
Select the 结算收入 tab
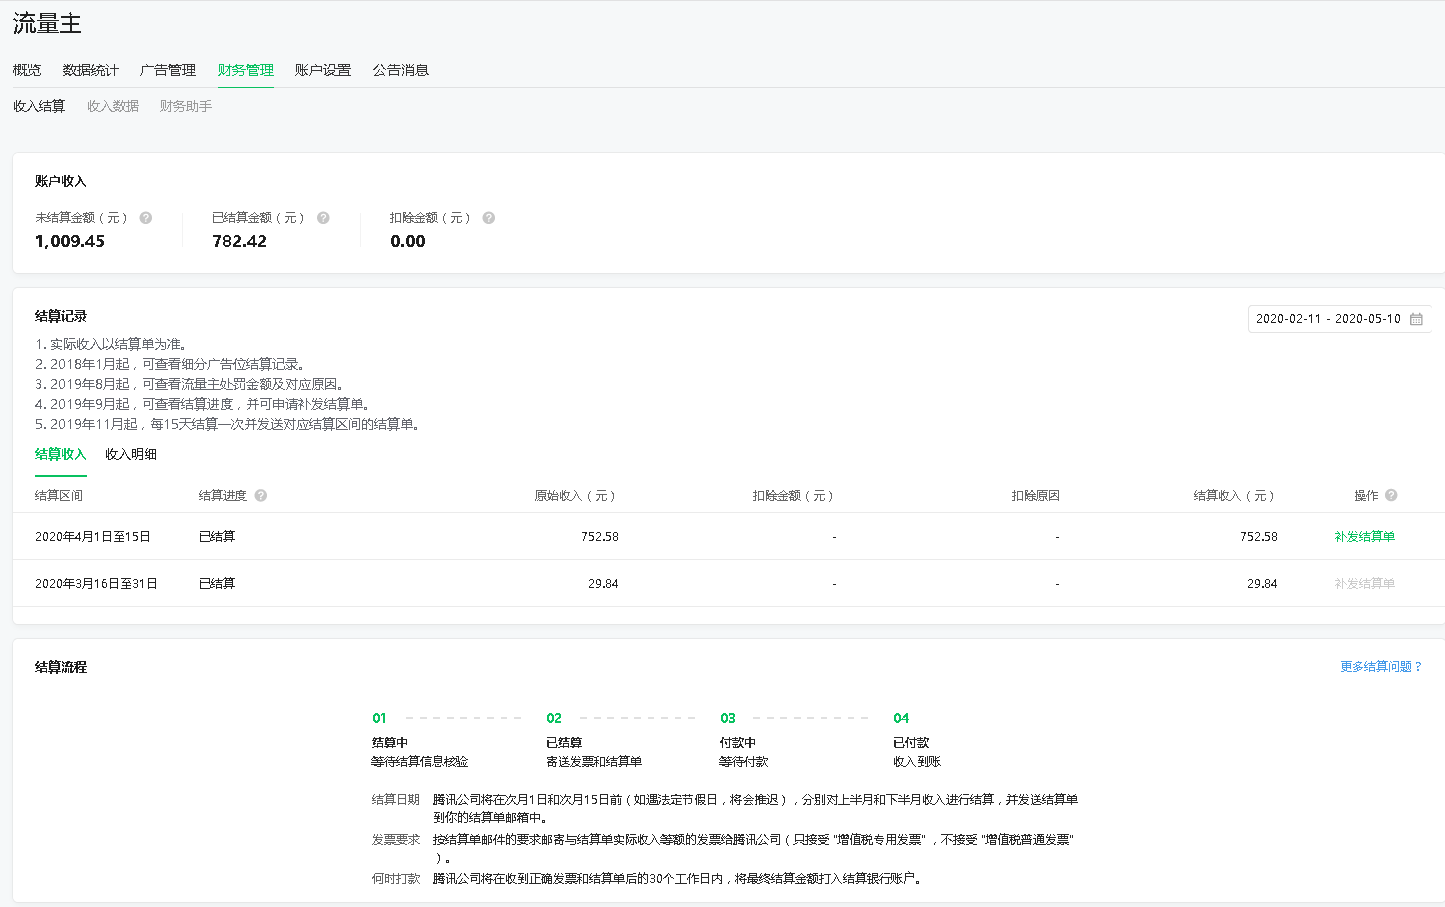[61, 454]
